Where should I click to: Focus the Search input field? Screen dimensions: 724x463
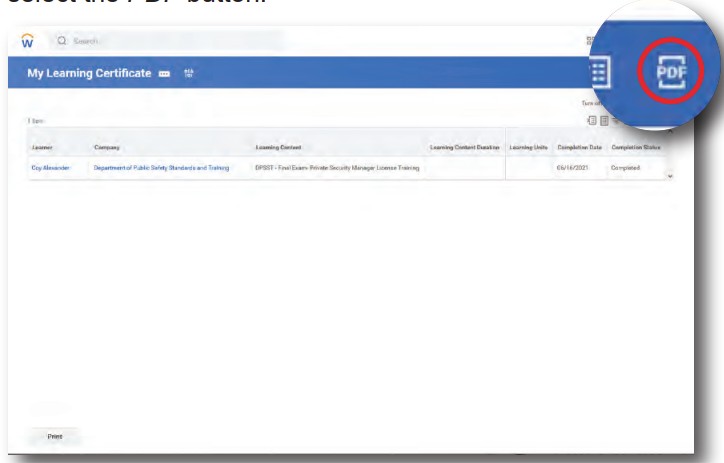[166, 41]
